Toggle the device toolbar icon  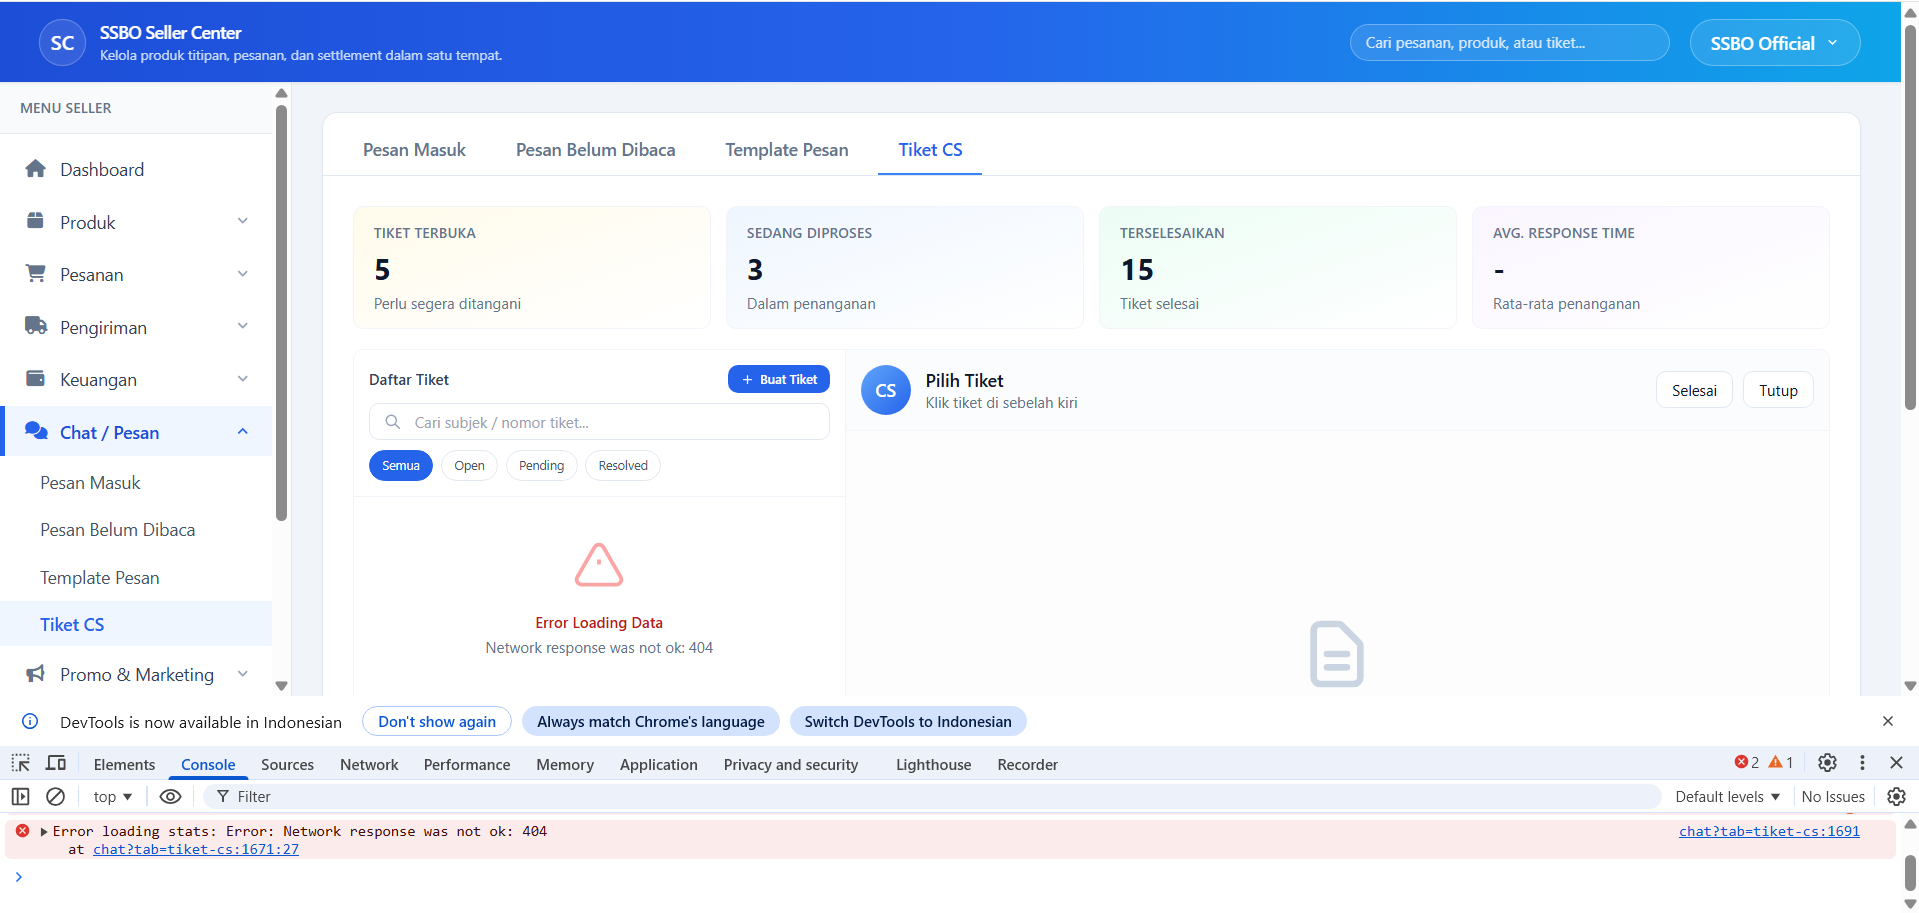56,763
